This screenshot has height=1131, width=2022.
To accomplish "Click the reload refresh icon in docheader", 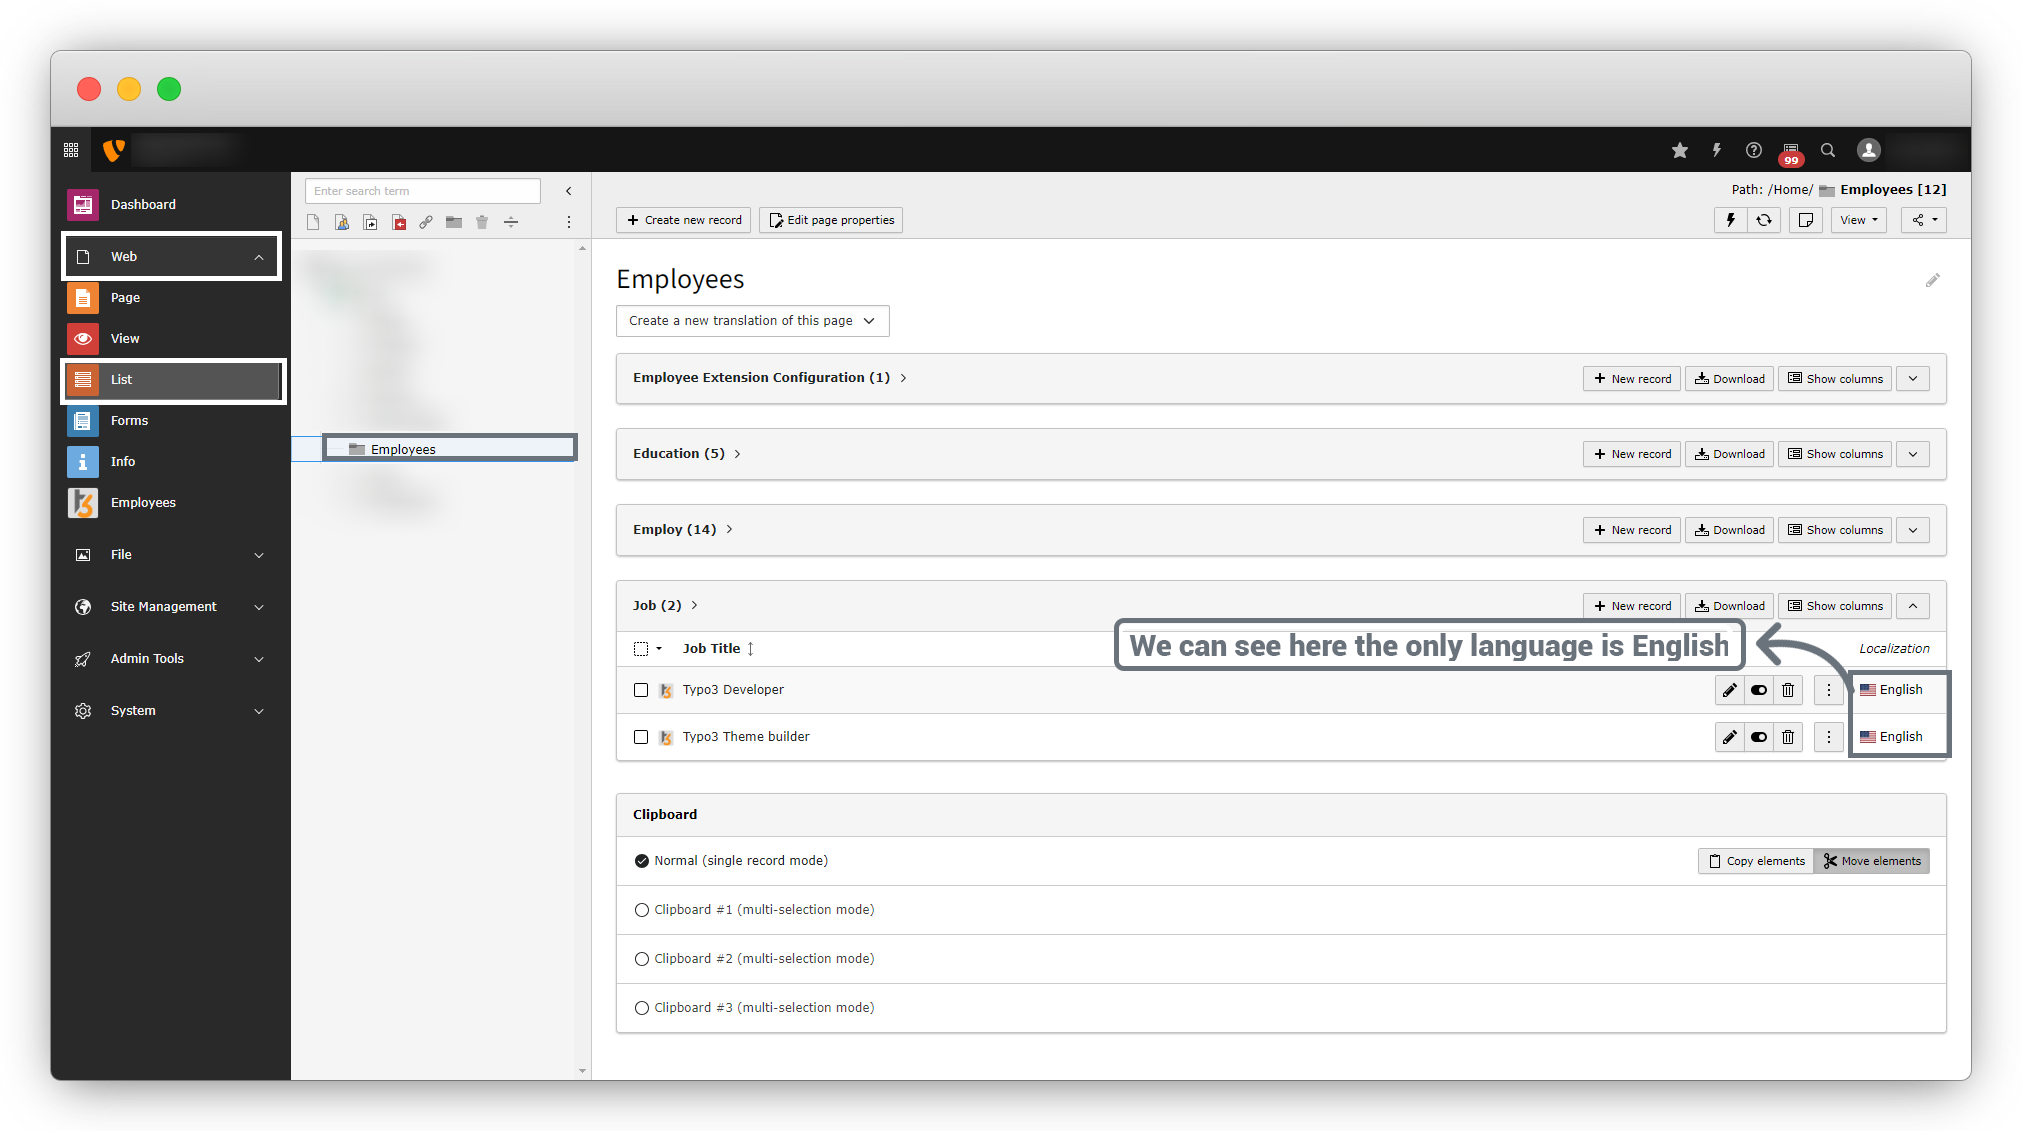I will [x=1764, y=220].
